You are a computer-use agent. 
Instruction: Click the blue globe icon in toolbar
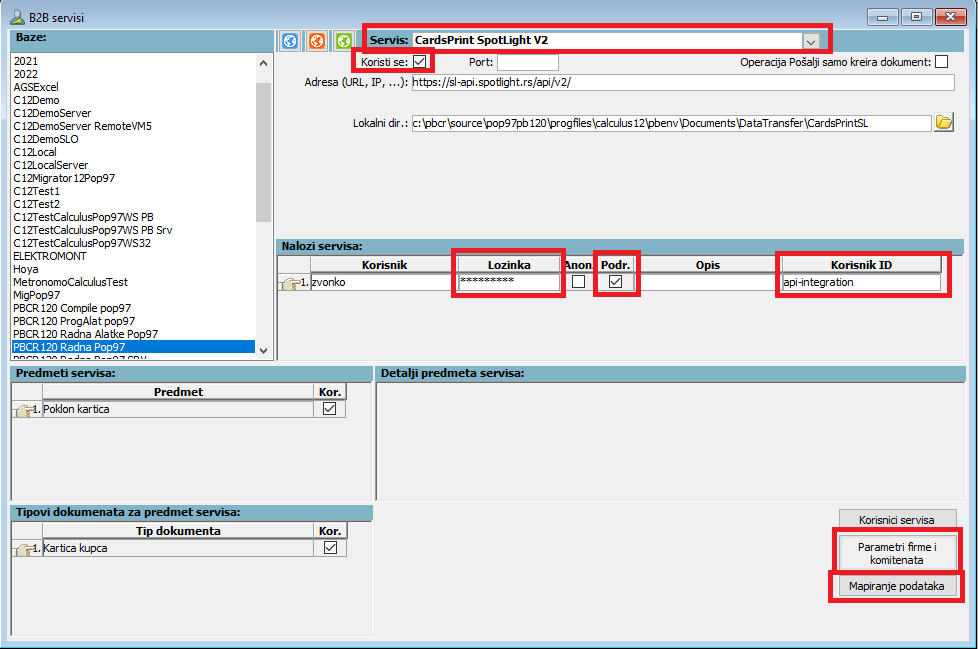(x=290, y=41)
